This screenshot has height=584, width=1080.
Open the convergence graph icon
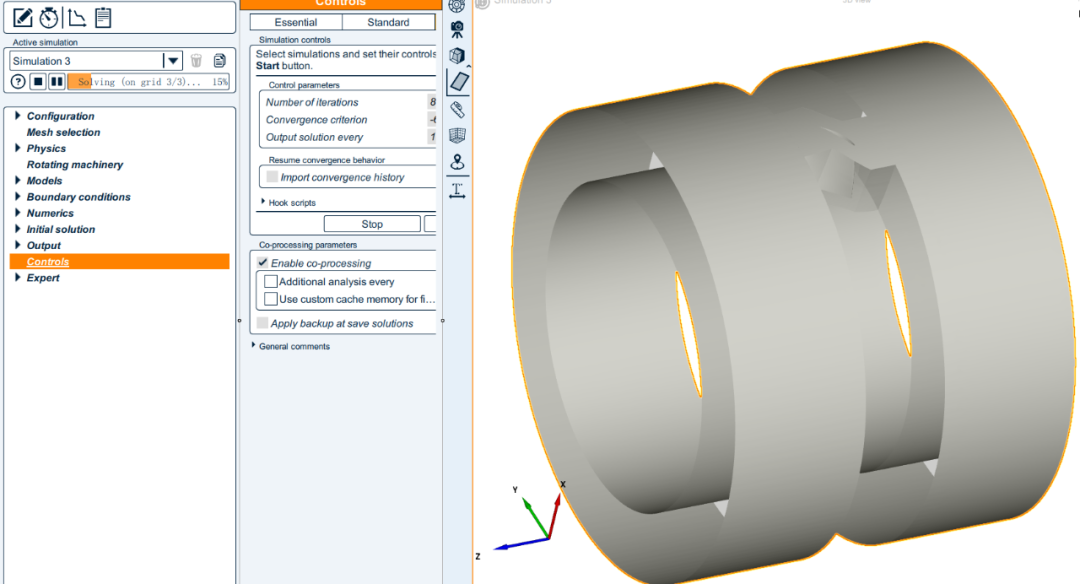click(77, 18)
